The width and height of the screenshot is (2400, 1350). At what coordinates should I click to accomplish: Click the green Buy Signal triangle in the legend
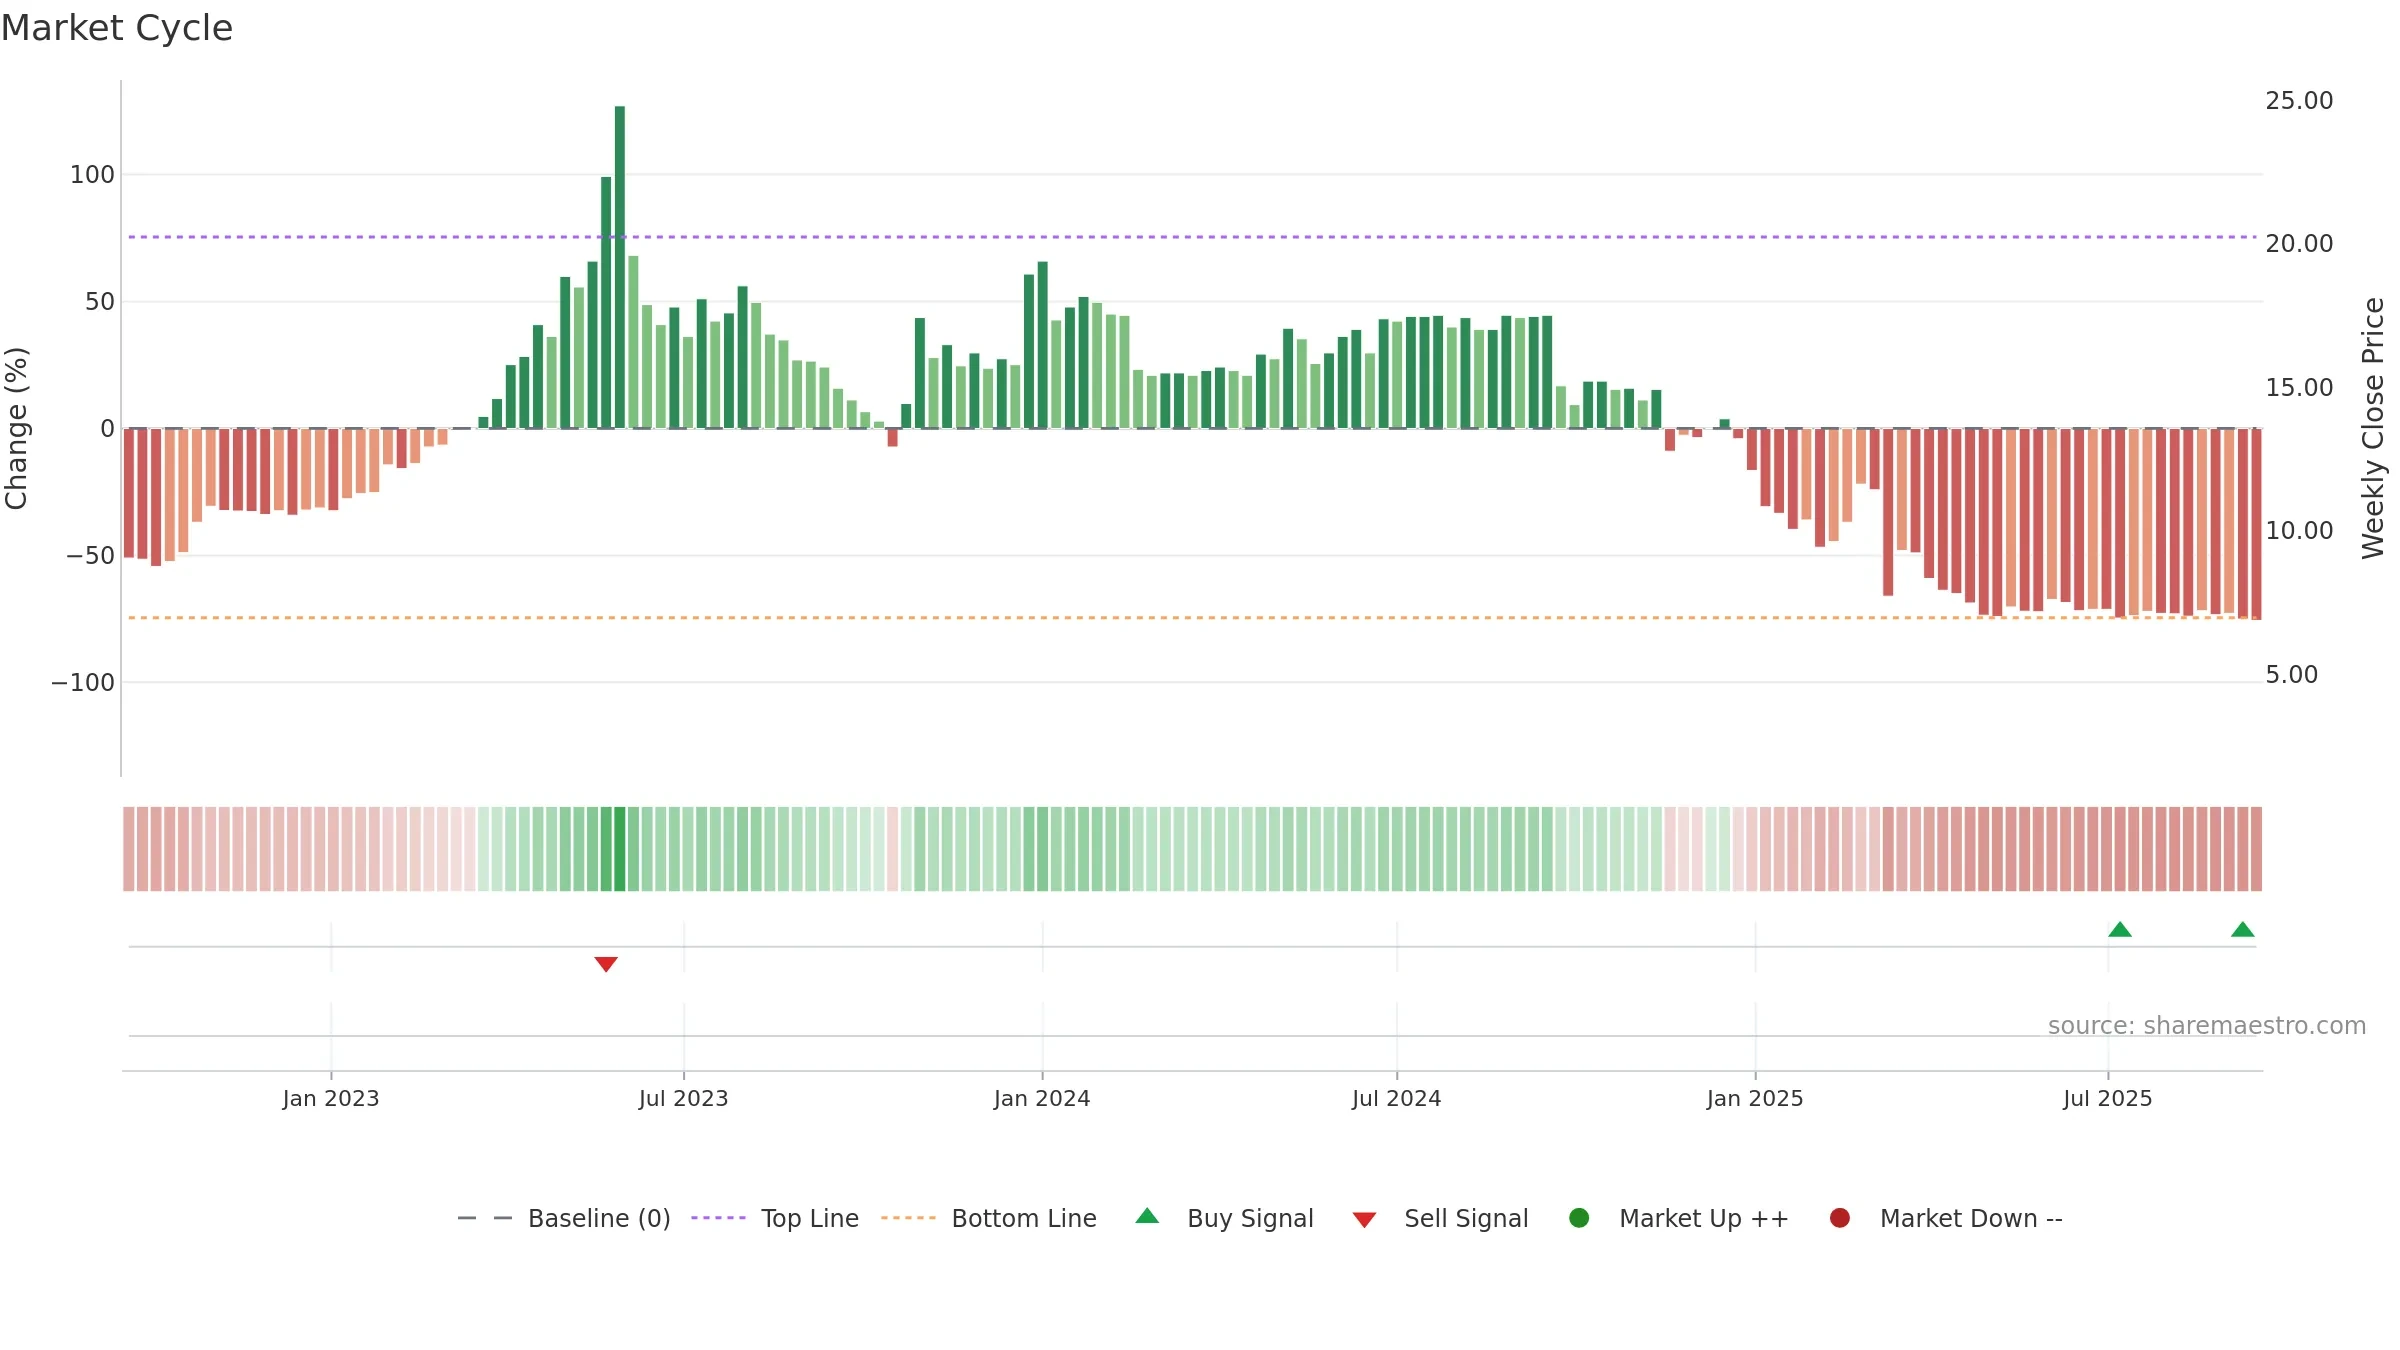click(x=1147, y=1216)
